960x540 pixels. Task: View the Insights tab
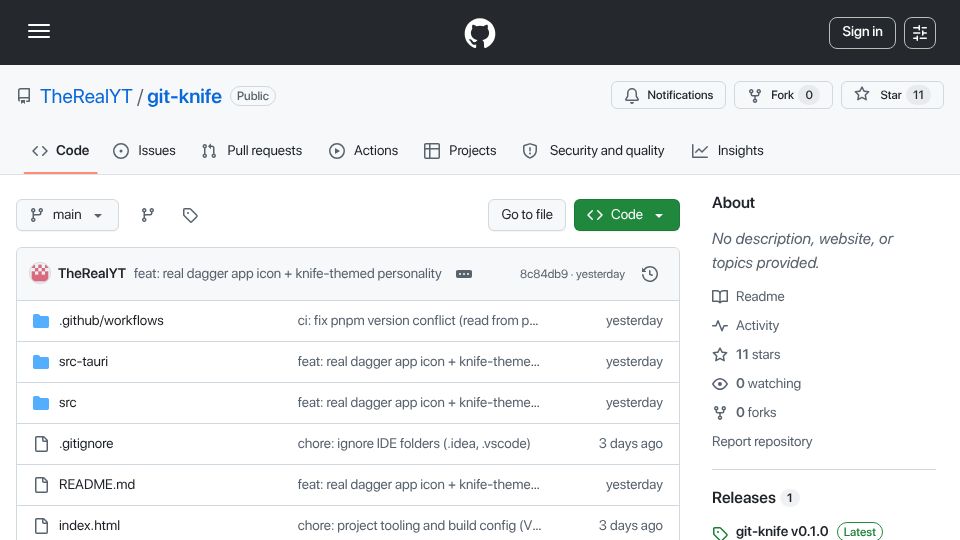click(727, 151)
